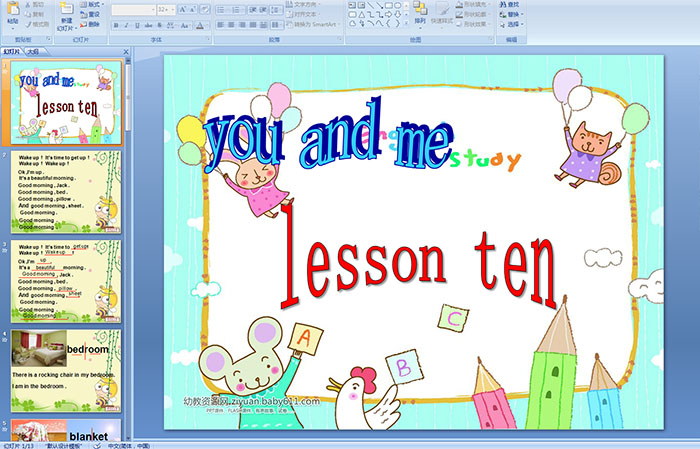
Task: Click the spell check status icon
Action: (x=97, y=445)
